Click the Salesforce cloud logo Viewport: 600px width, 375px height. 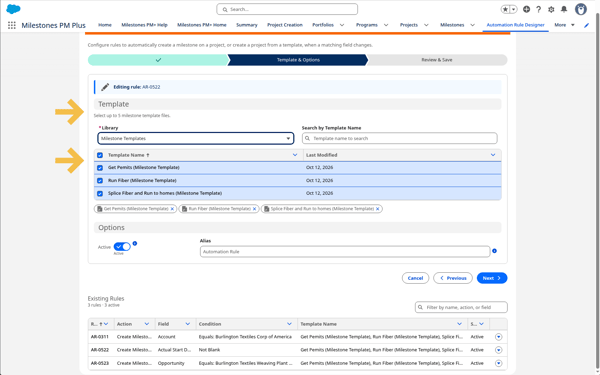13,9
